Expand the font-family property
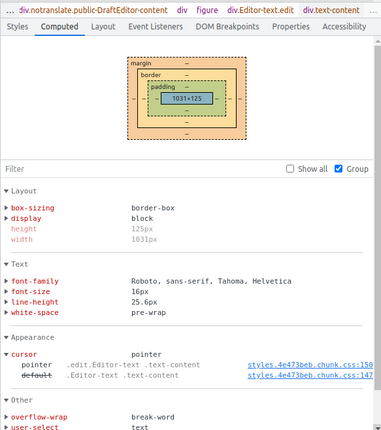The height and width of the screenshot is (430, 381). click(x=6, y=281)
